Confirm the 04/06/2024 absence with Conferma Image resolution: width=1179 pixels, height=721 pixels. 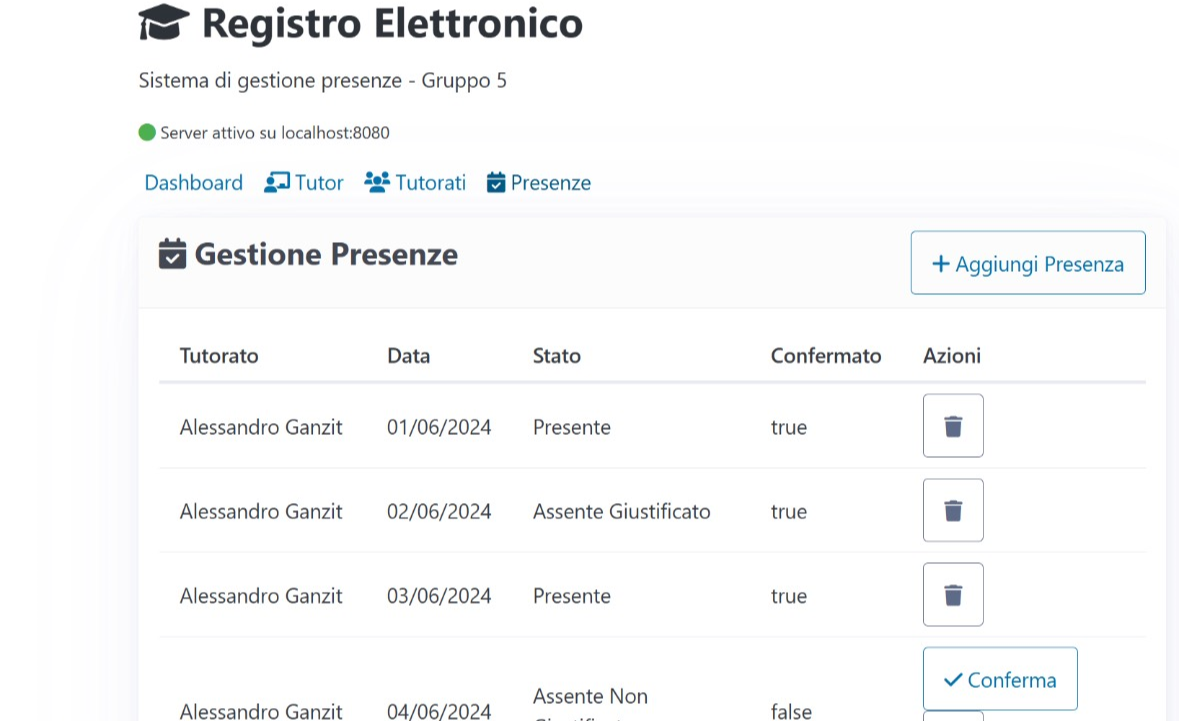click(x=1000, y=679)
